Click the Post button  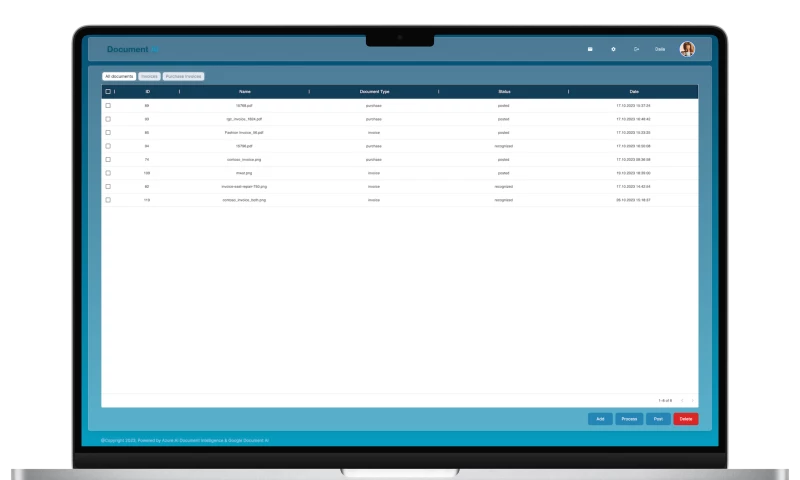pos(658,419)
